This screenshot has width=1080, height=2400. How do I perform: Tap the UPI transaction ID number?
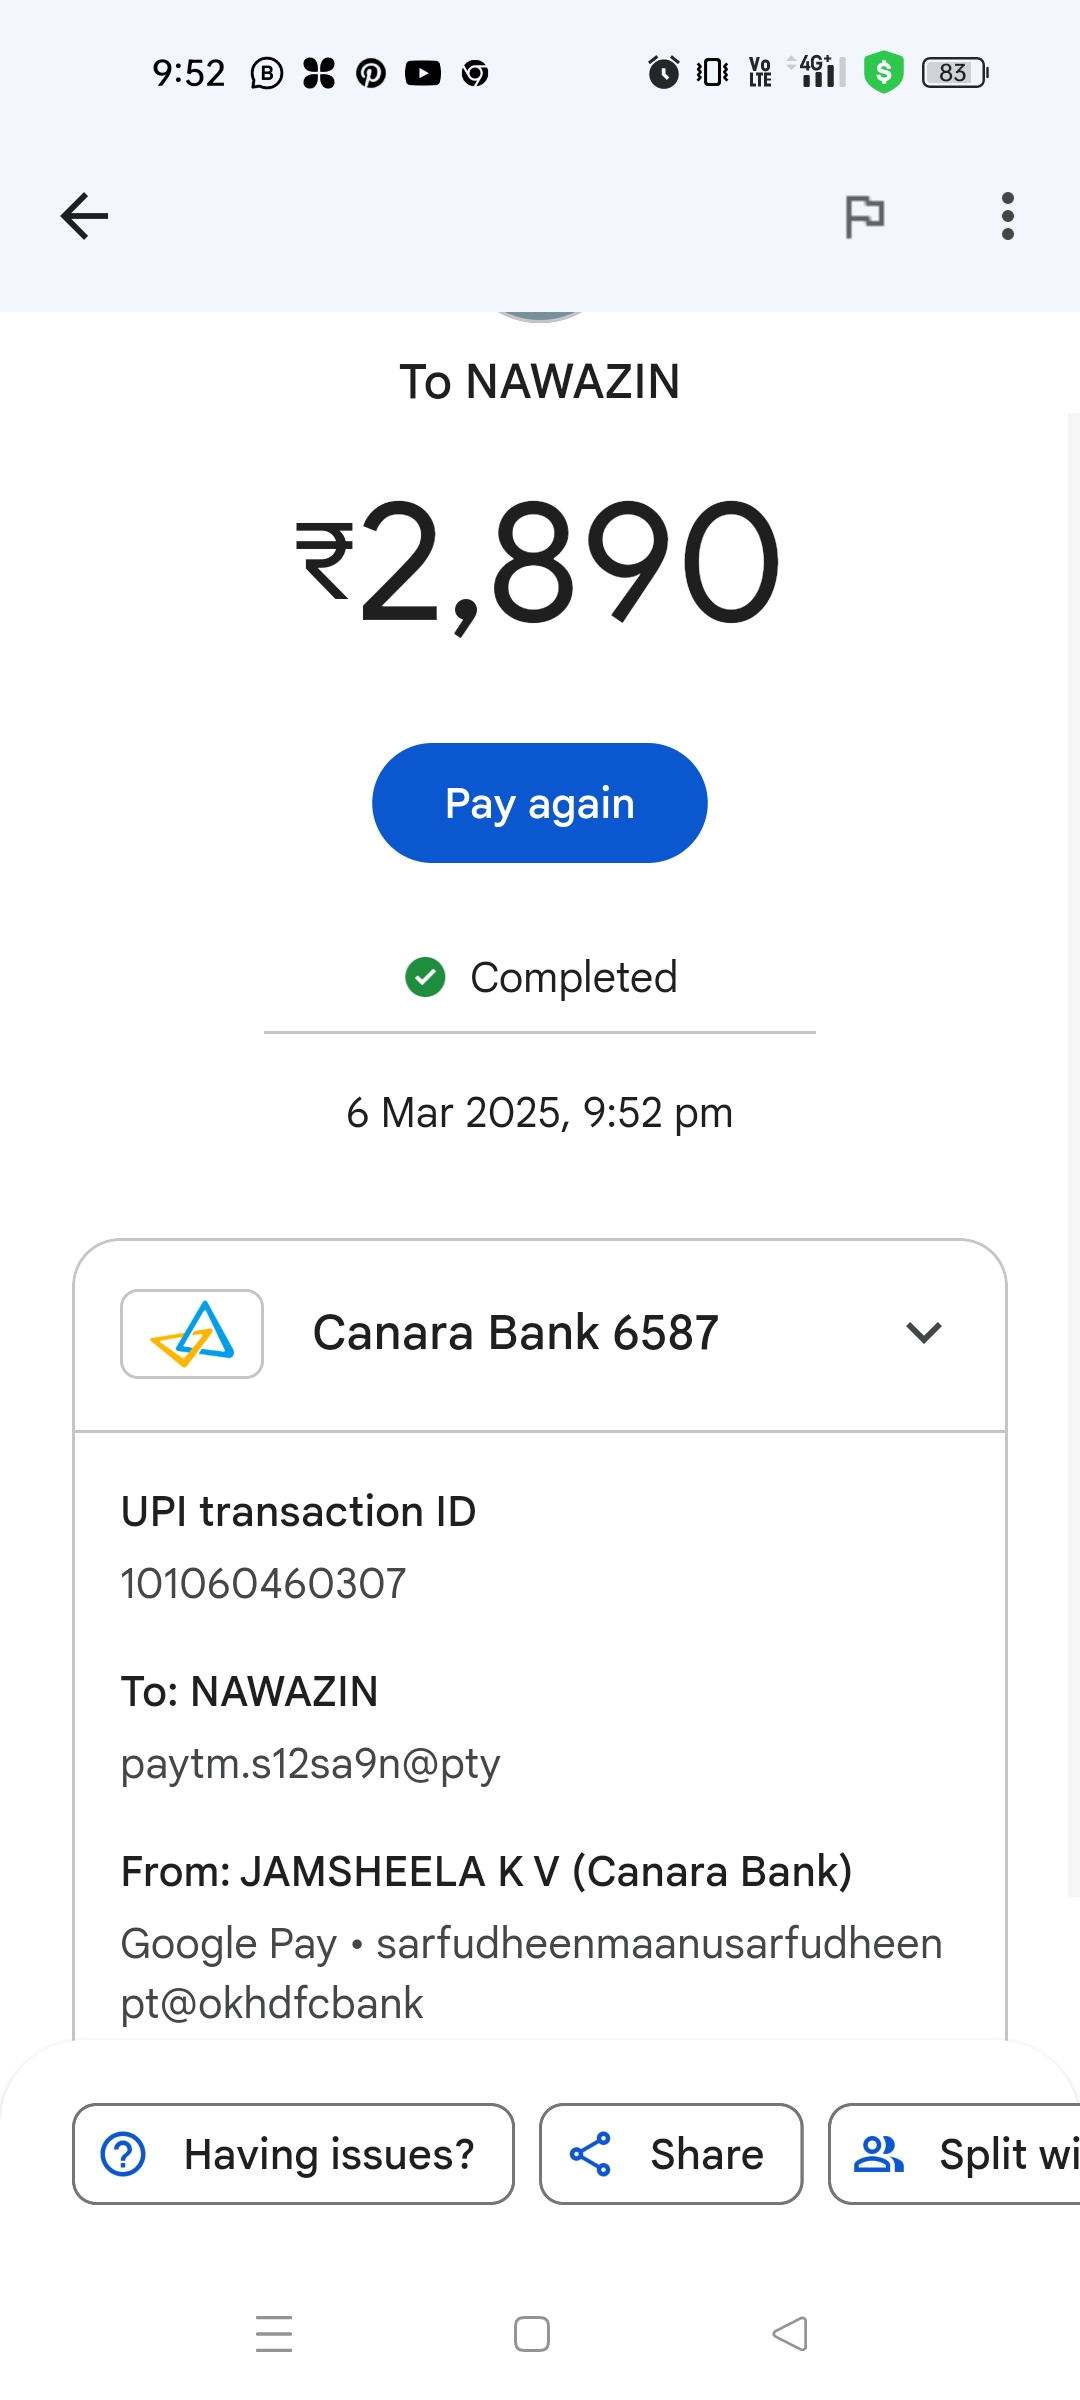pos(264,1583)
